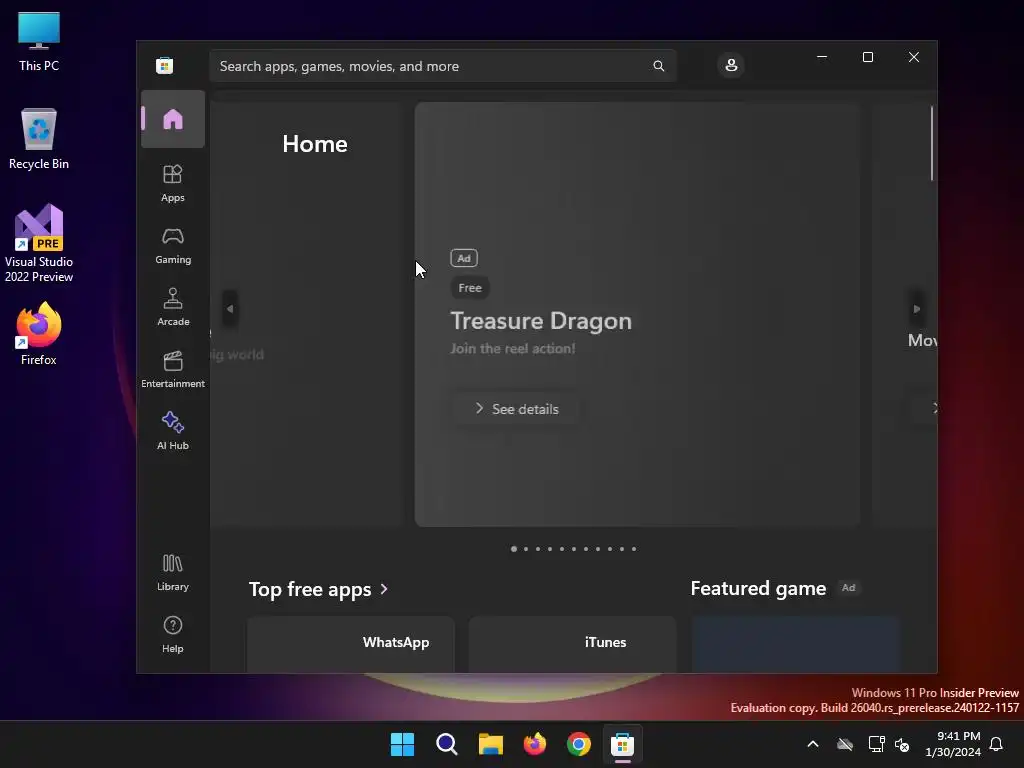Open File Explorer from the taskbar
The width and height of the screenshot is (1024, 768).
point(490,744)
